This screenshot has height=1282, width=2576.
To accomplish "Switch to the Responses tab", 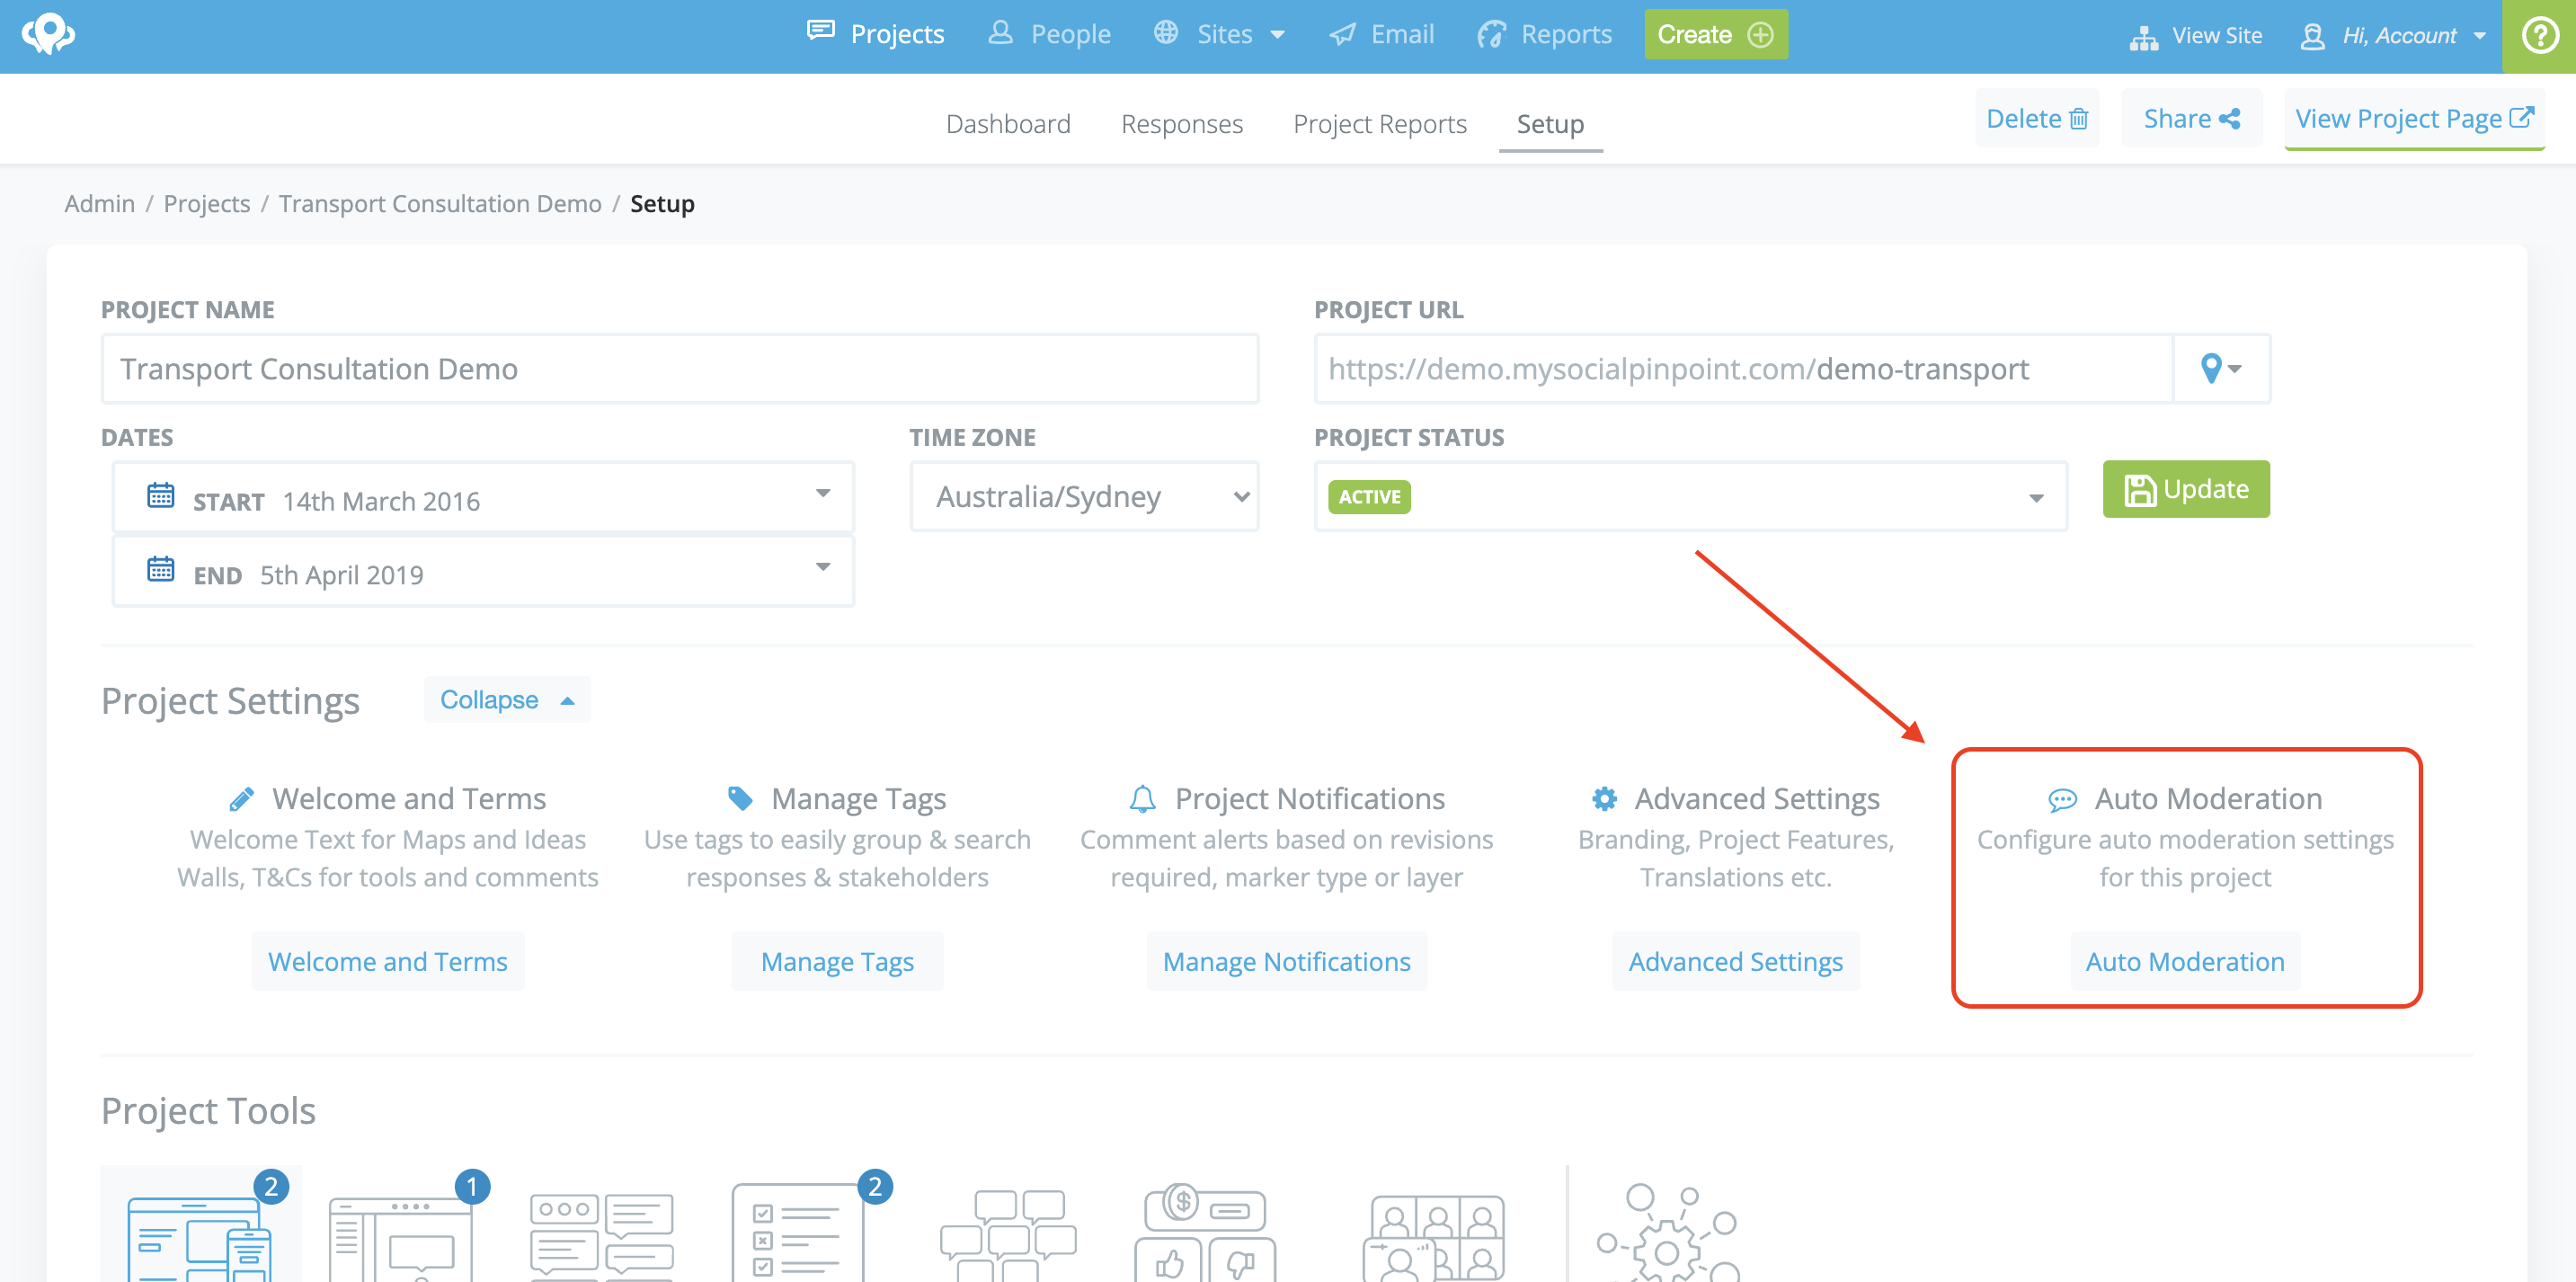I will point(1182,124).
